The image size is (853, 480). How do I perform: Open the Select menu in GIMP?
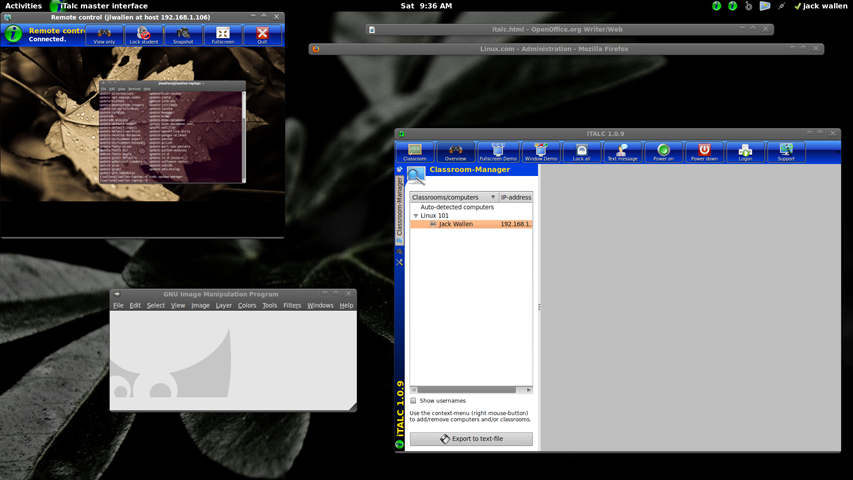(x=156, y=305)
